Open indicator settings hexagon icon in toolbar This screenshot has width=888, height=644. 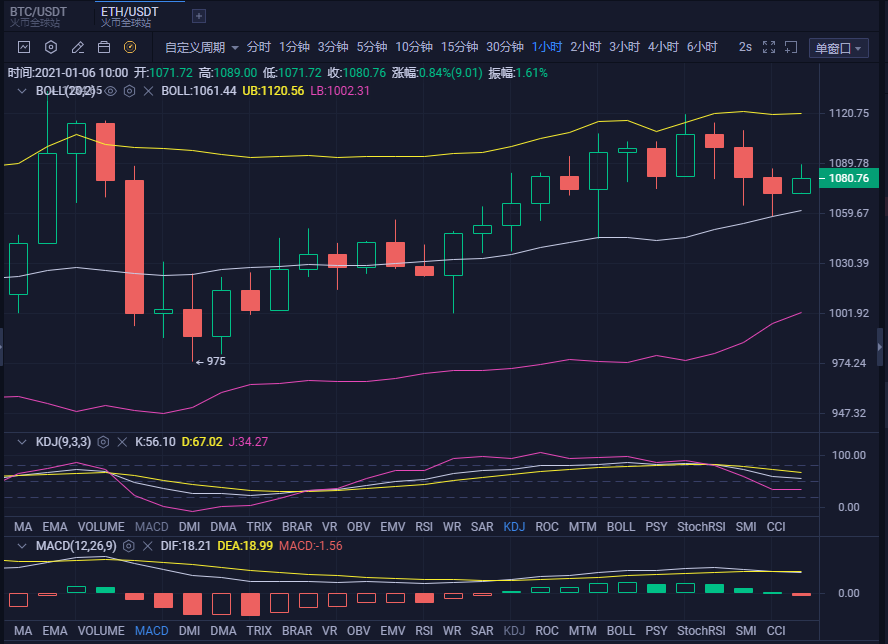(x=51, y=47)
